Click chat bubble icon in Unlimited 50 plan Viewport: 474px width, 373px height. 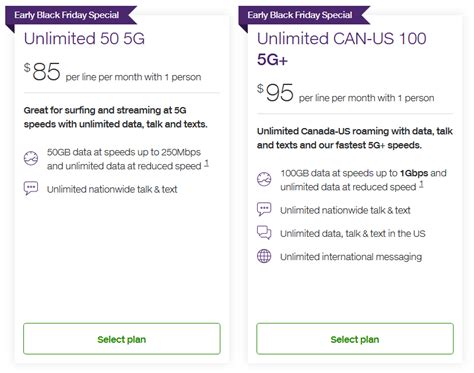pos(31,188)
